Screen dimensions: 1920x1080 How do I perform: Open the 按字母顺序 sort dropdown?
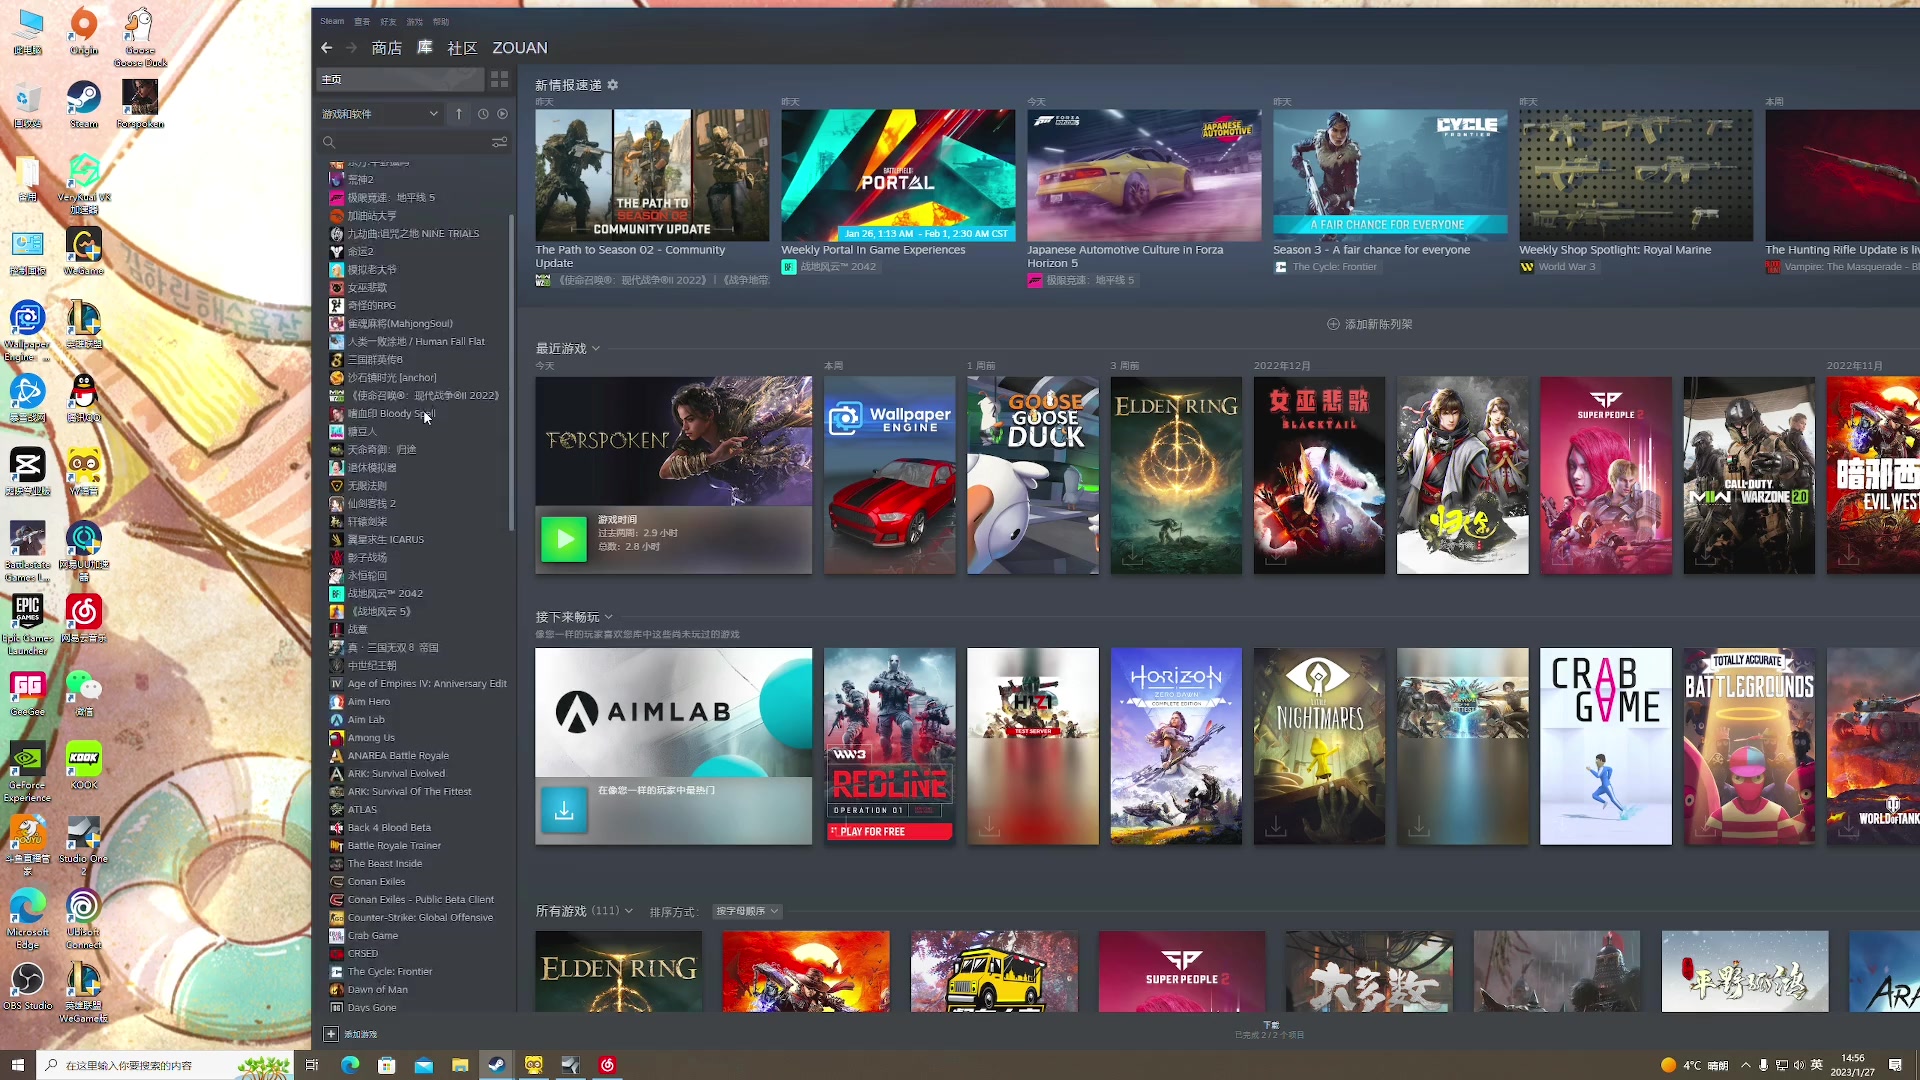click(x=746, y=911)
